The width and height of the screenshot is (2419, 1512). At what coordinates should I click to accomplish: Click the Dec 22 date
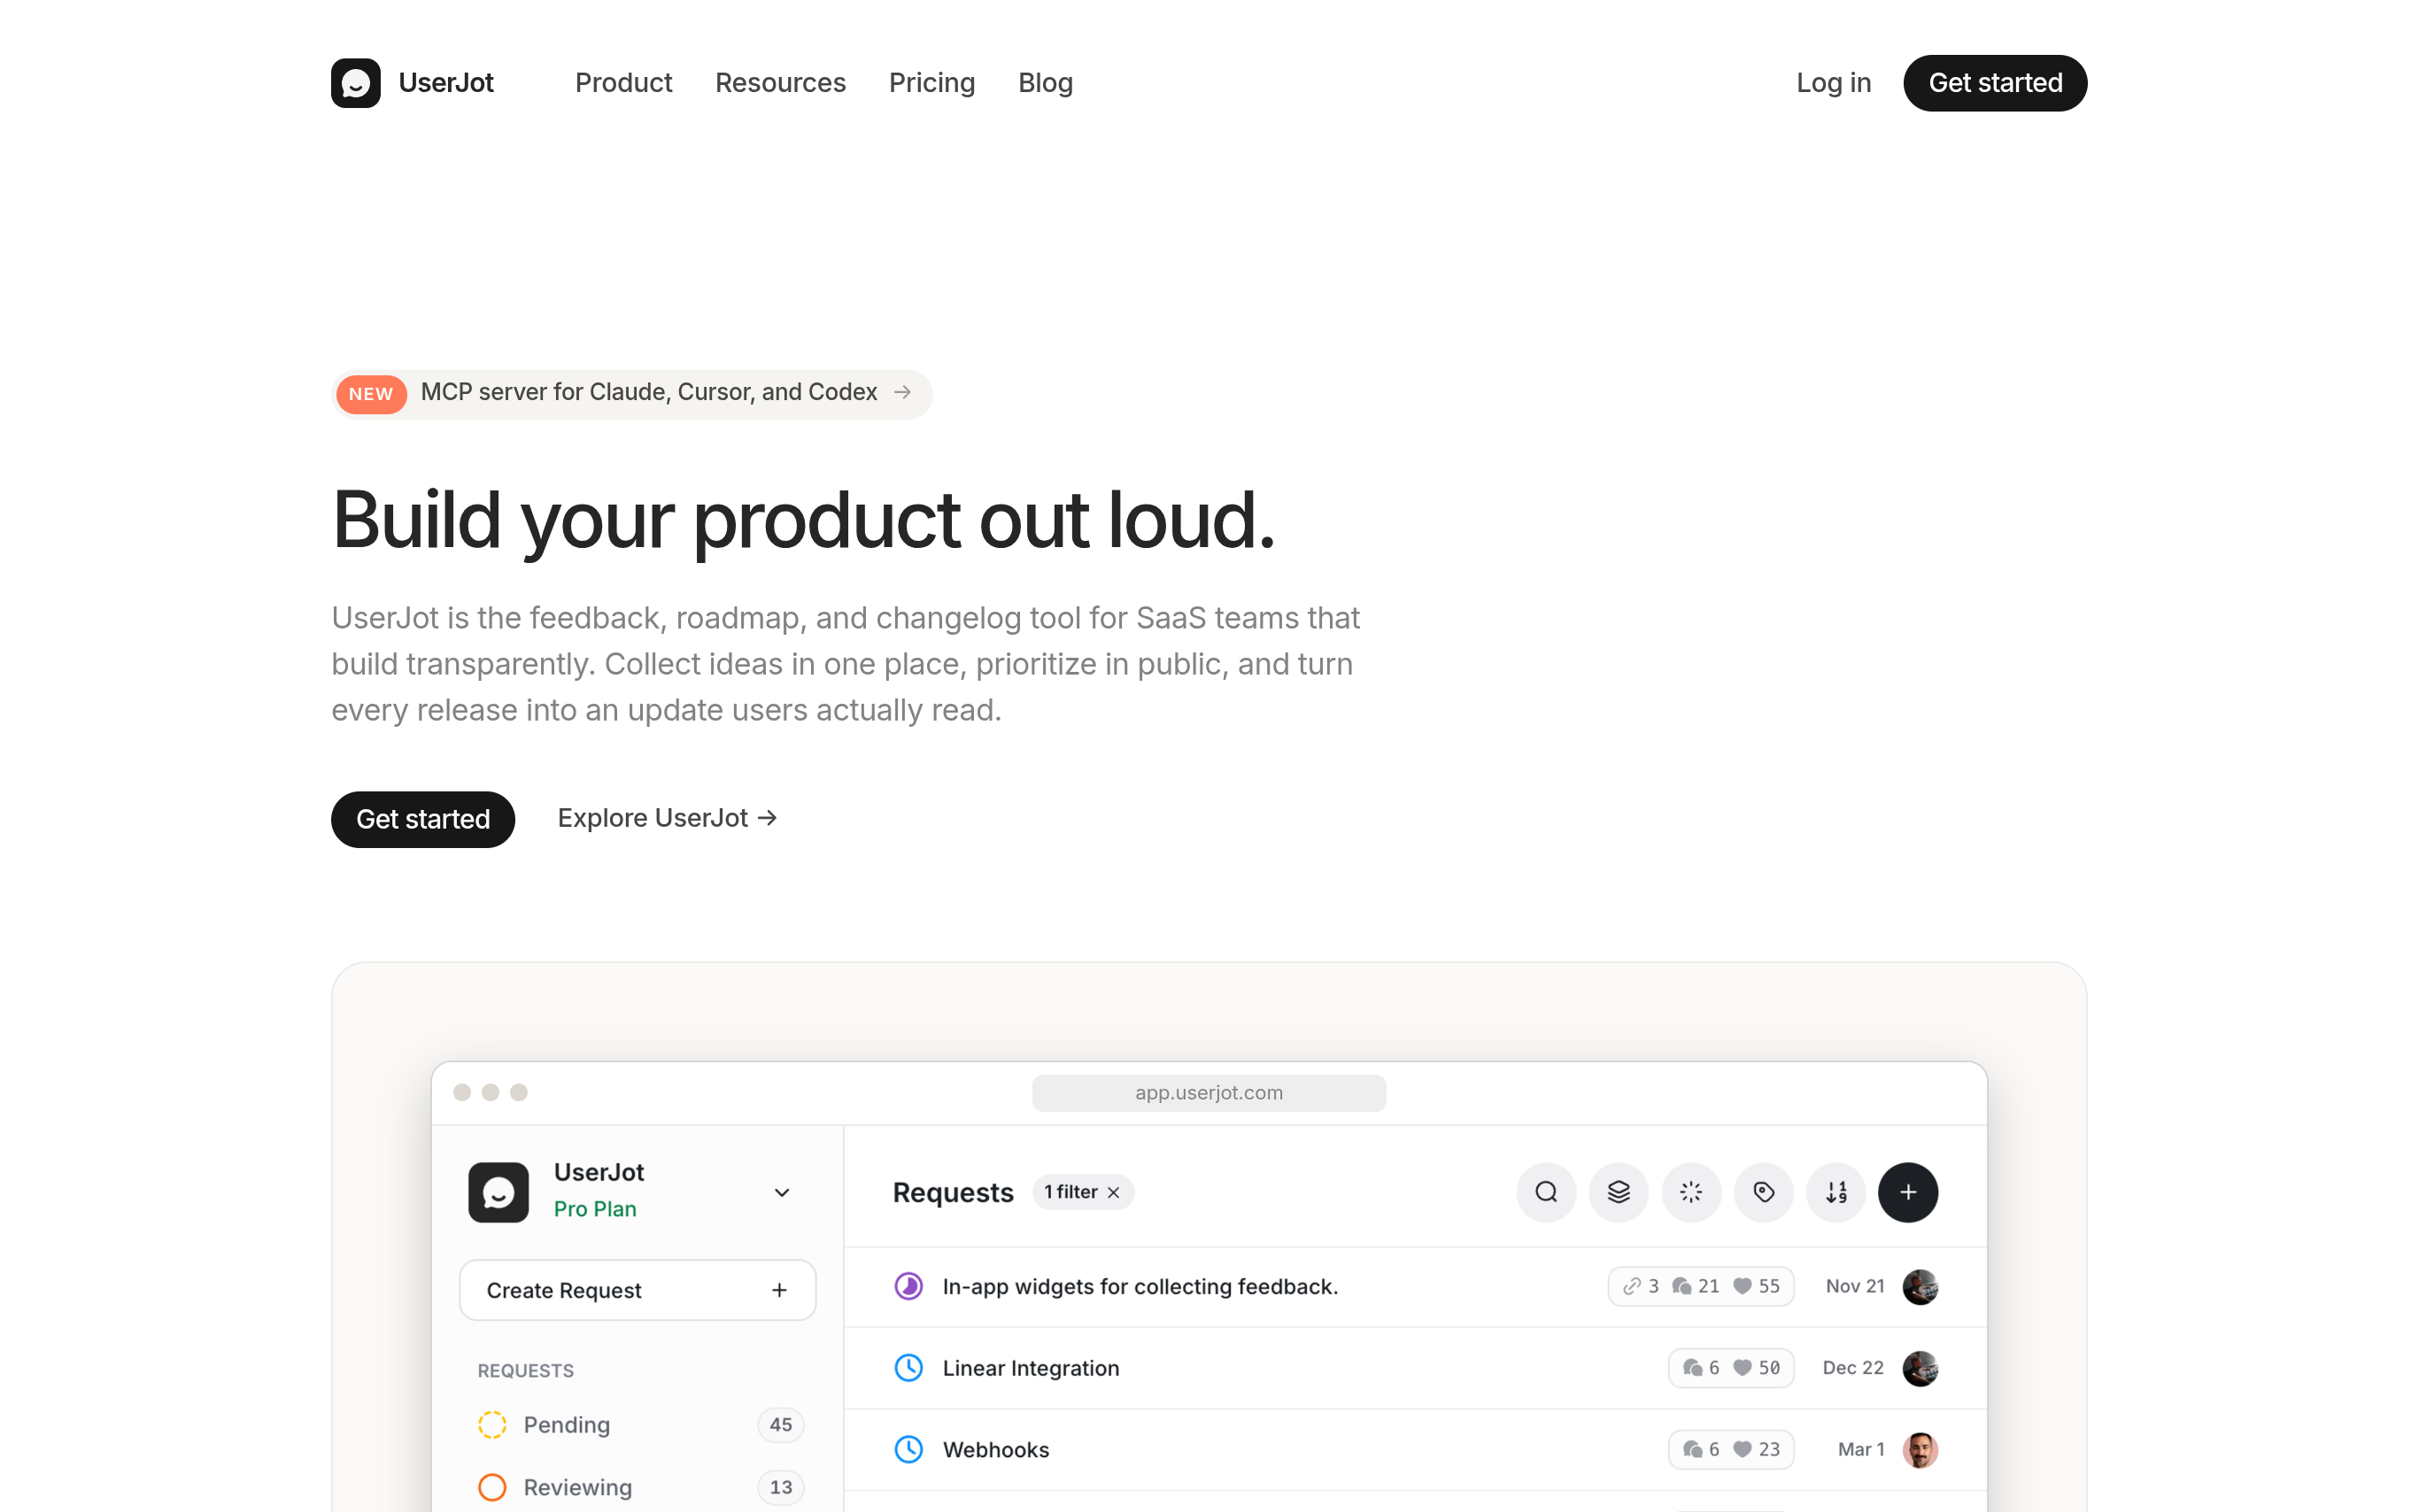pos(1852,1368)
